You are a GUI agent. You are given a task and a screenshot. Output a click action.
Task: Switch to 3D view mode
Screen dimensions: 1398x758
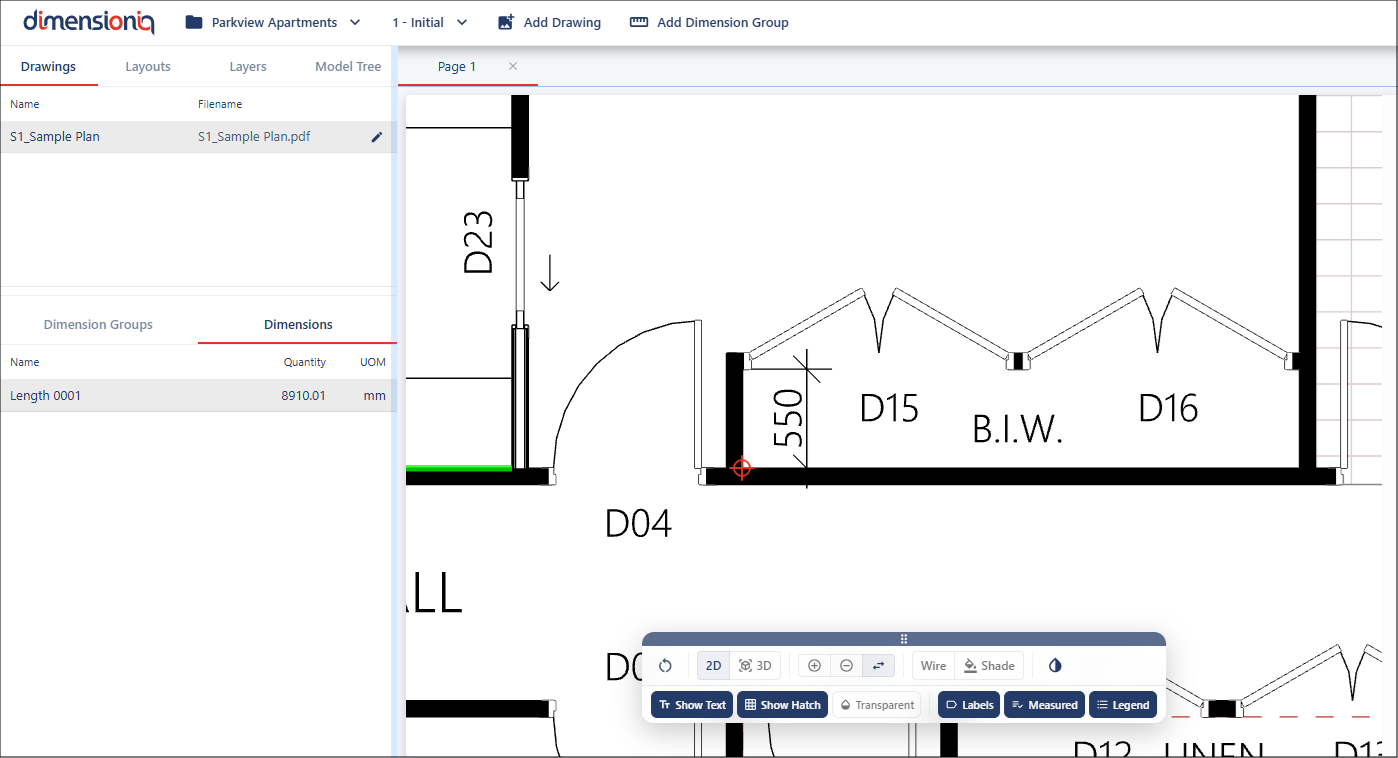coord(755,666)
